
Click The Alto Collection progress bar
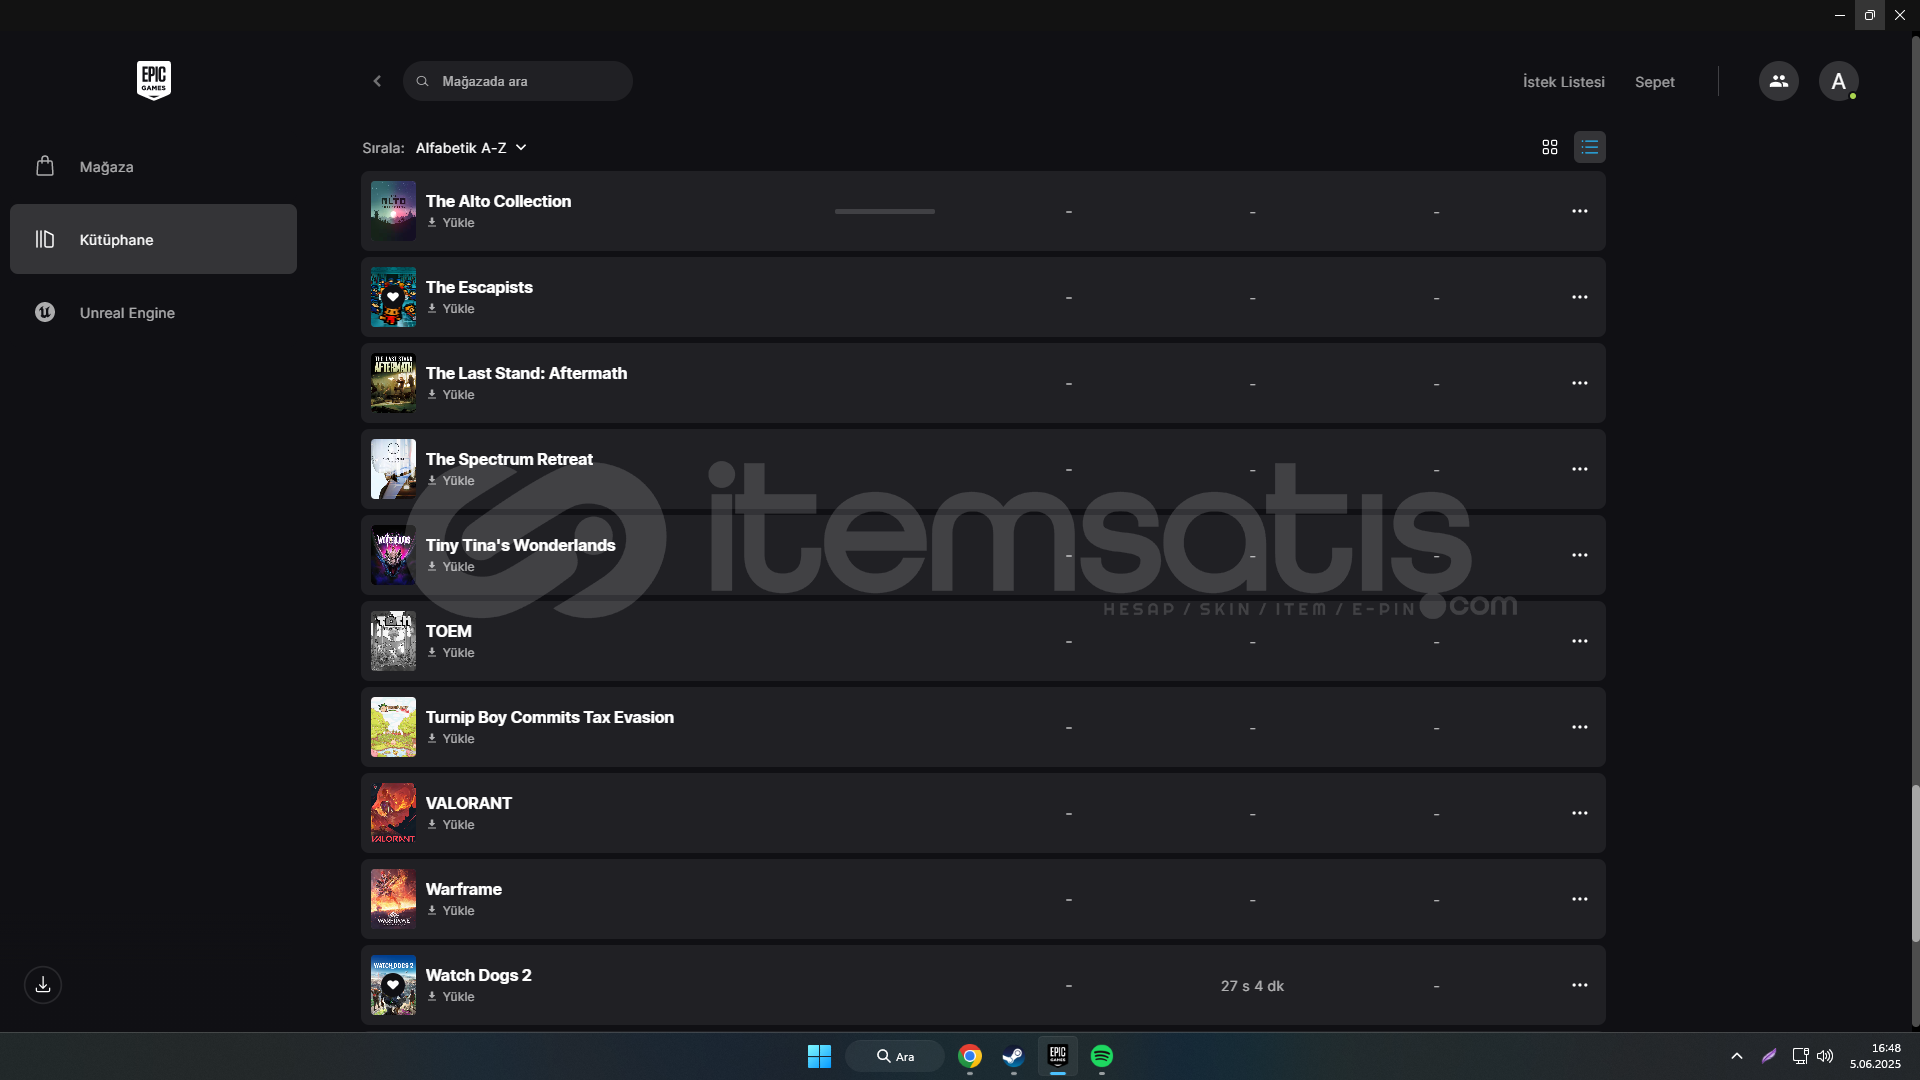coord(885,211)
